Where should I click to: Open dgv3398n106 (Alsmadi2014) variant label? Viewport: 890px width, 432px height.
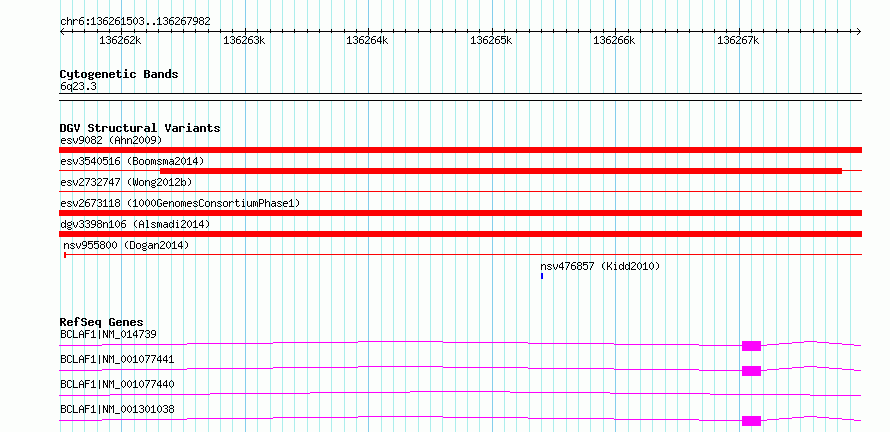point(135,224)
